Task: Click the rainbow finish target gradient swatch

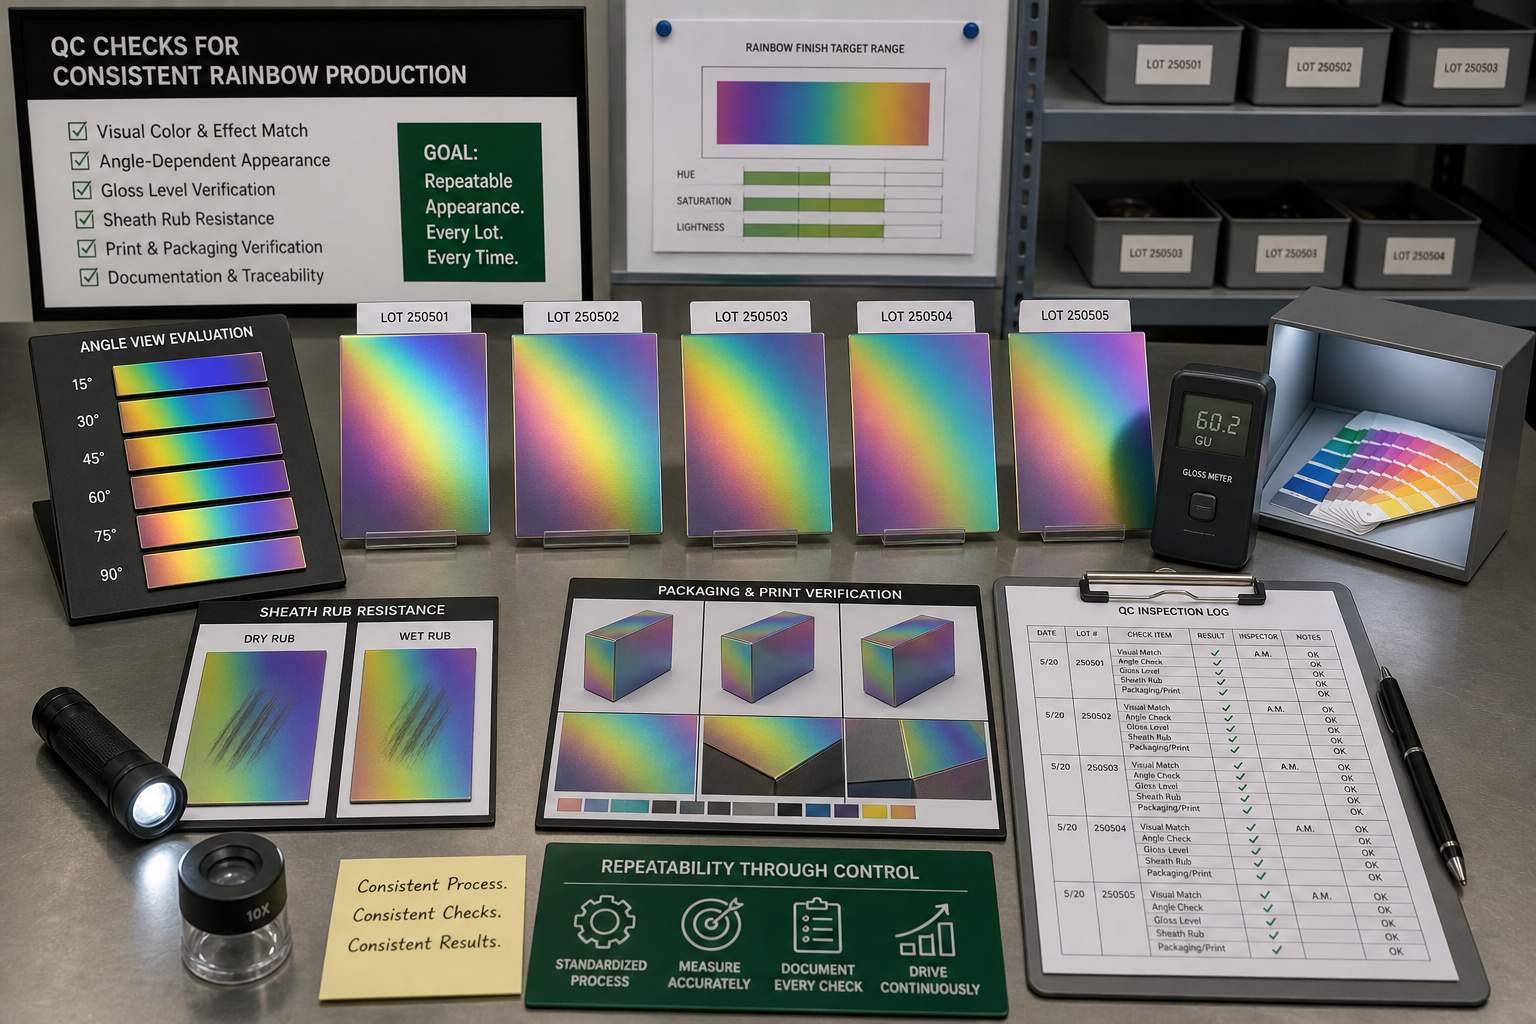Action: 823,113
